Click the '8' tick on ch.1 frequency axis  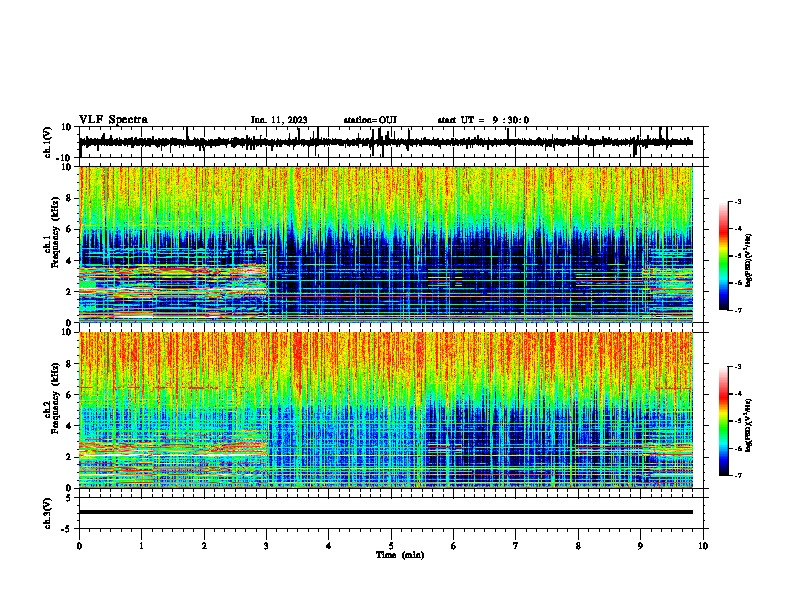click(70, 198)
